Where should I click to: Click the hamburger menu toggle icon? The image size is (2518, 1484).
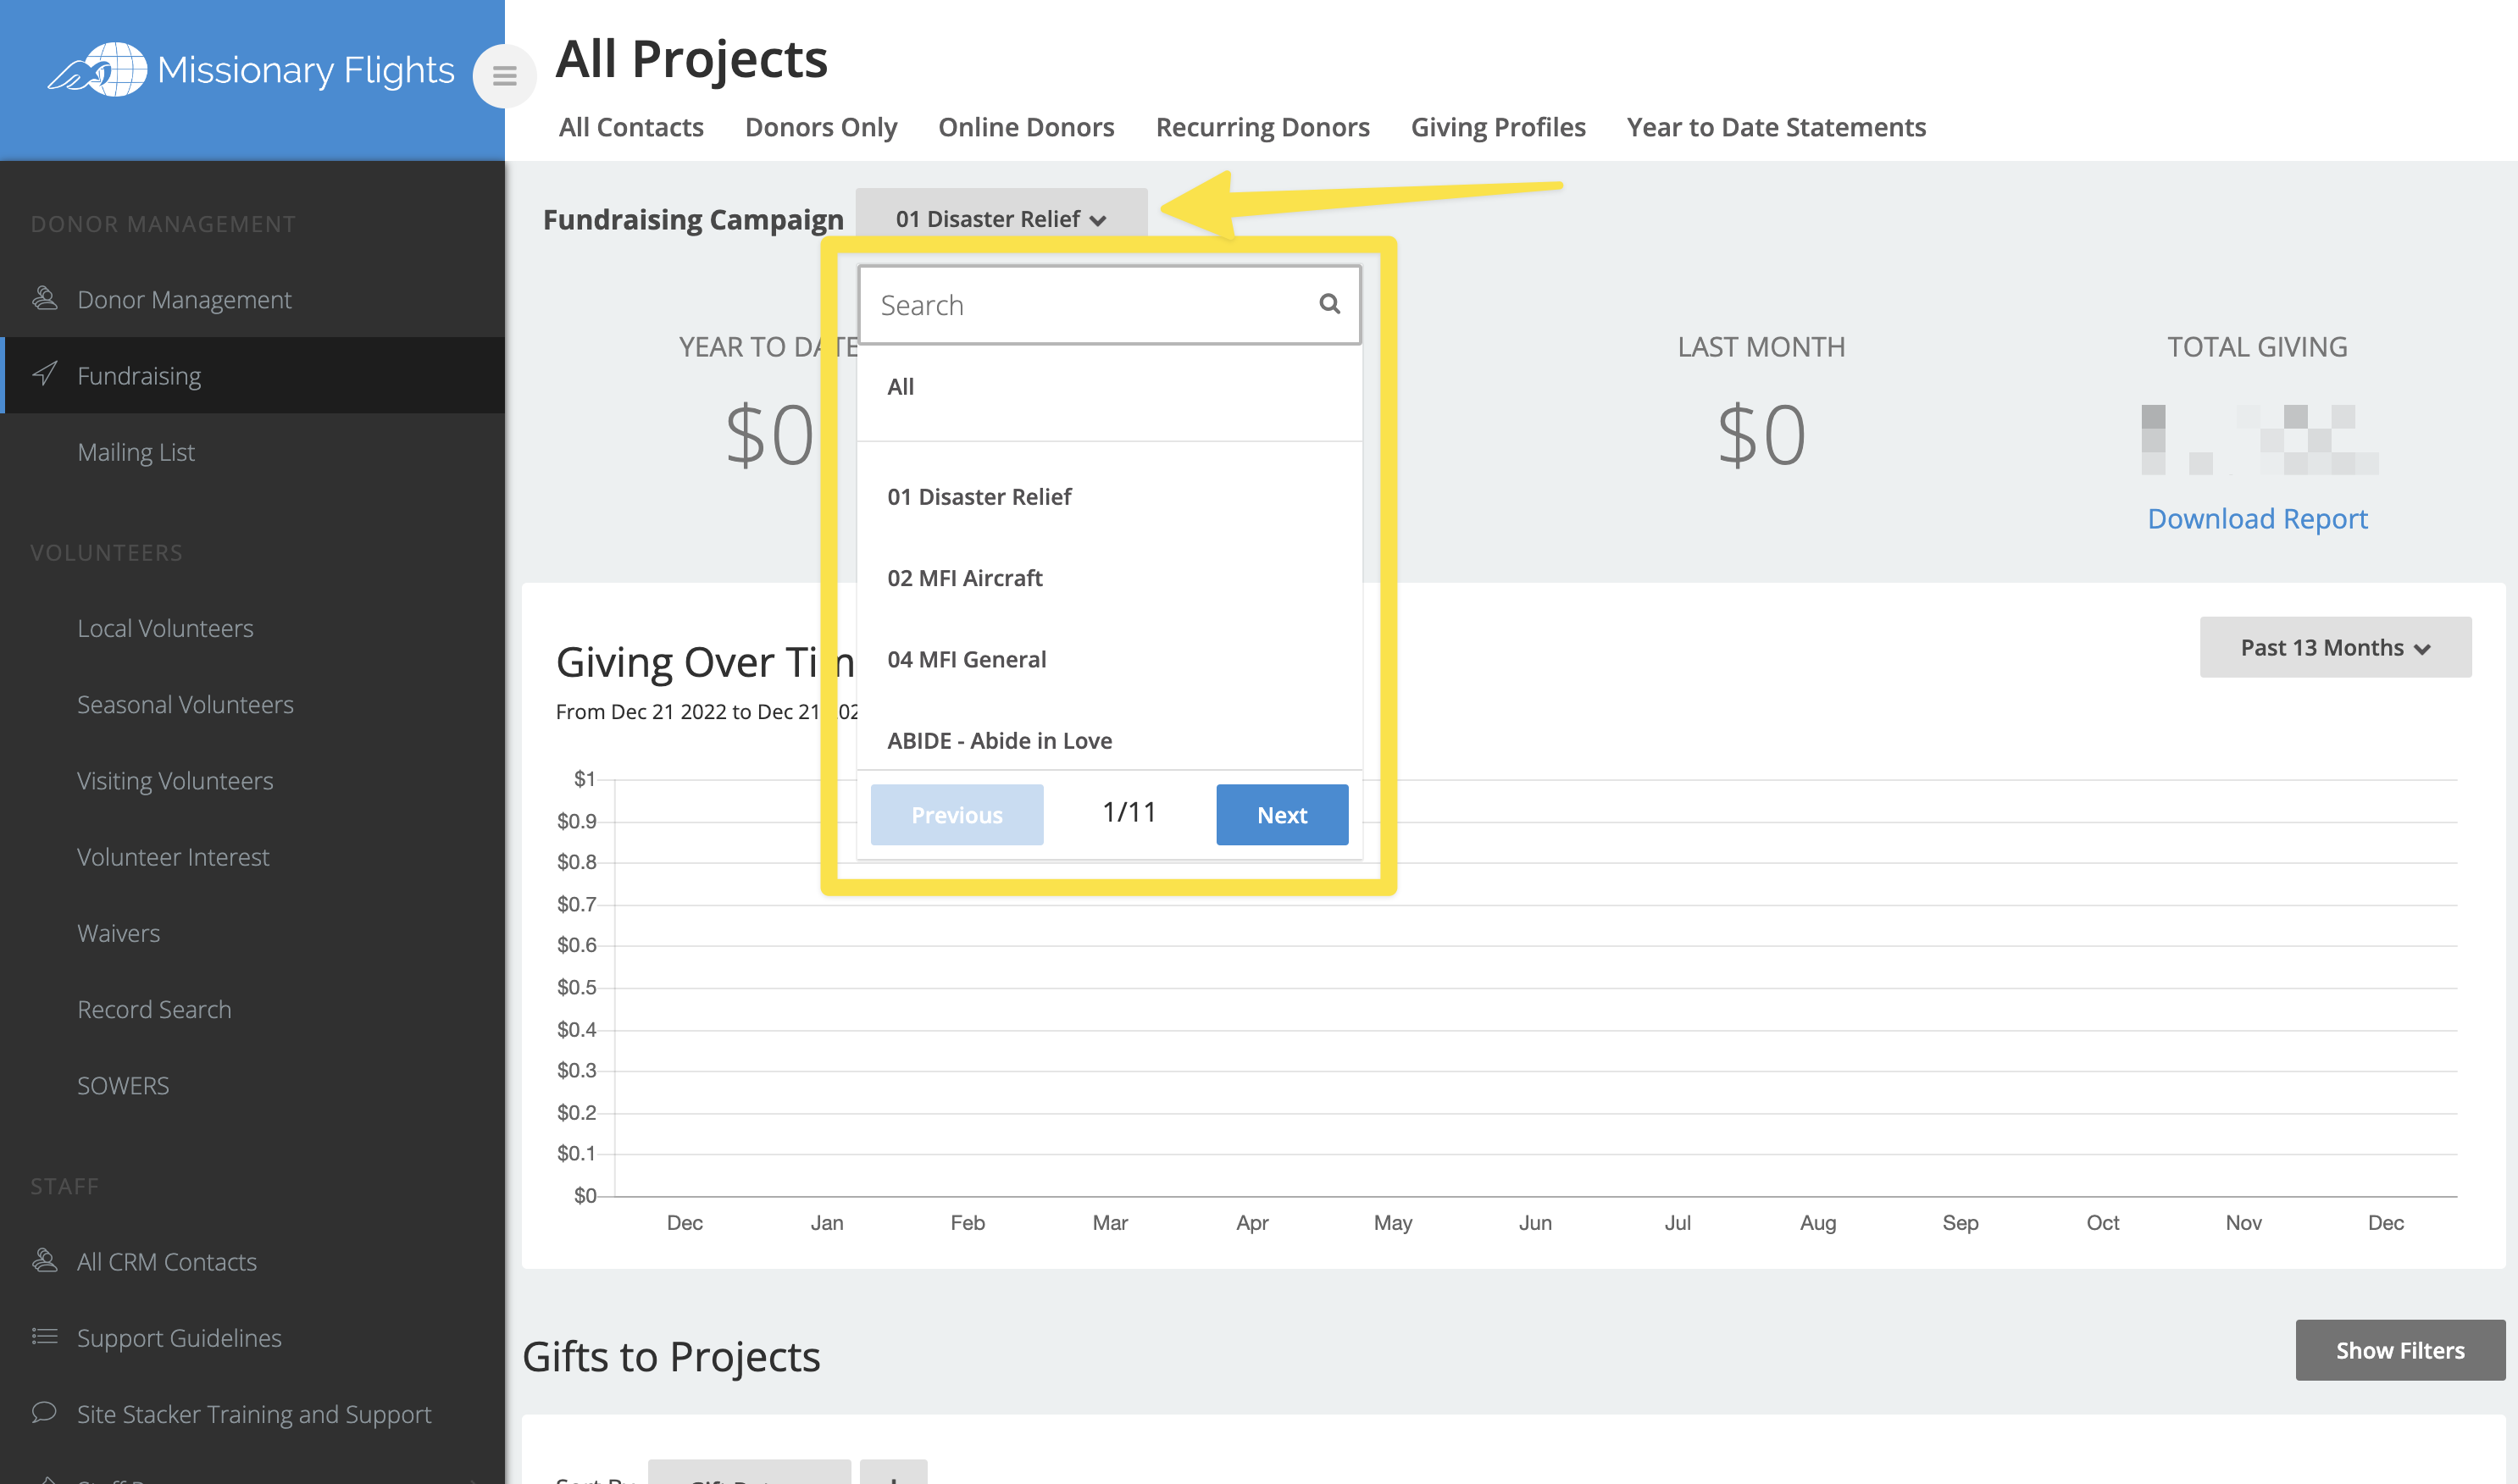click(x=504, y=76)
